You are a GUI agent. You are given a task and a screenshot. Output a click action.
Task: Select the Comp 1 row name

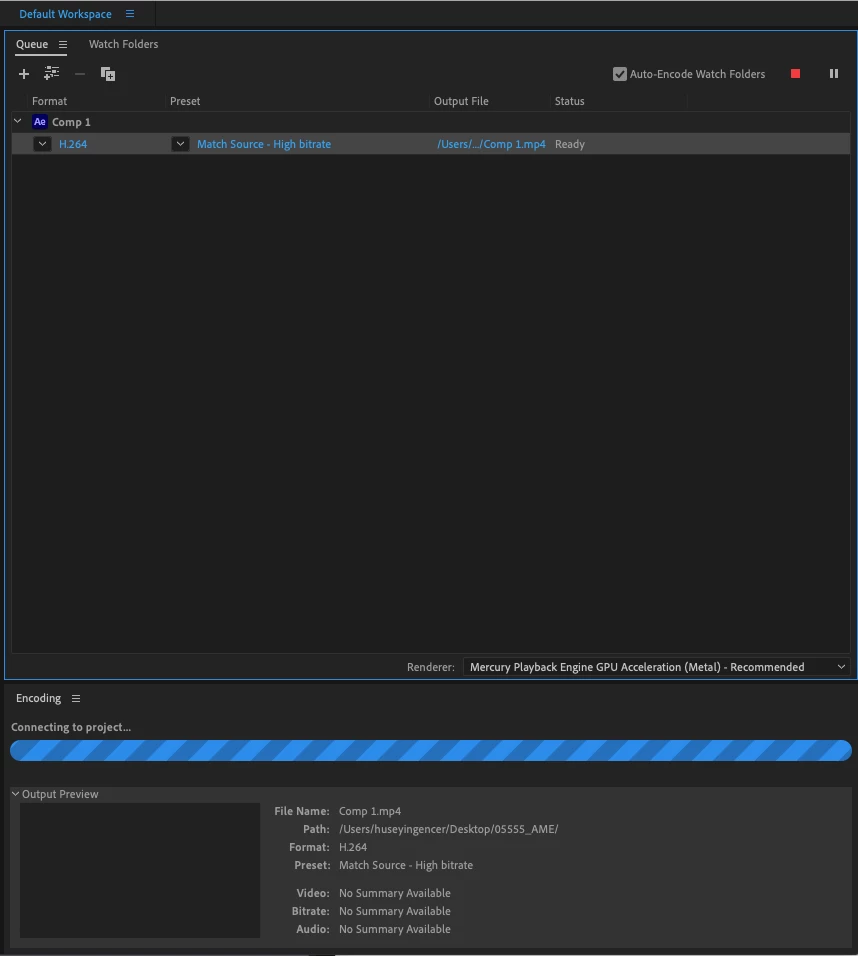coord(71,122)
